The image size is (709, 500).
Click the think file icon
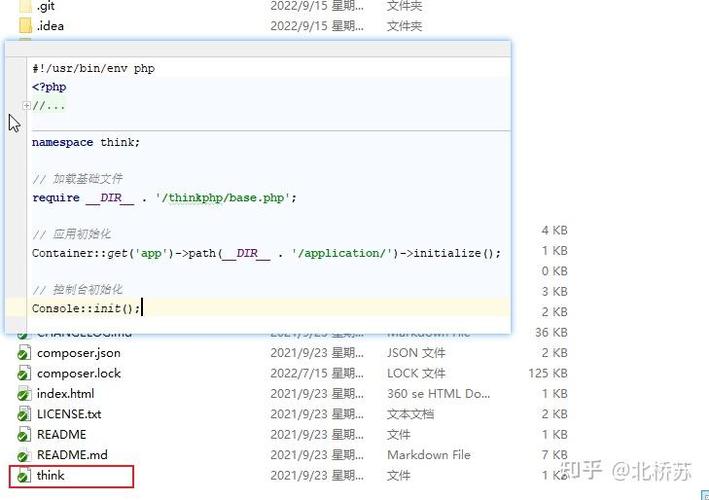click(x=24, y=476)
